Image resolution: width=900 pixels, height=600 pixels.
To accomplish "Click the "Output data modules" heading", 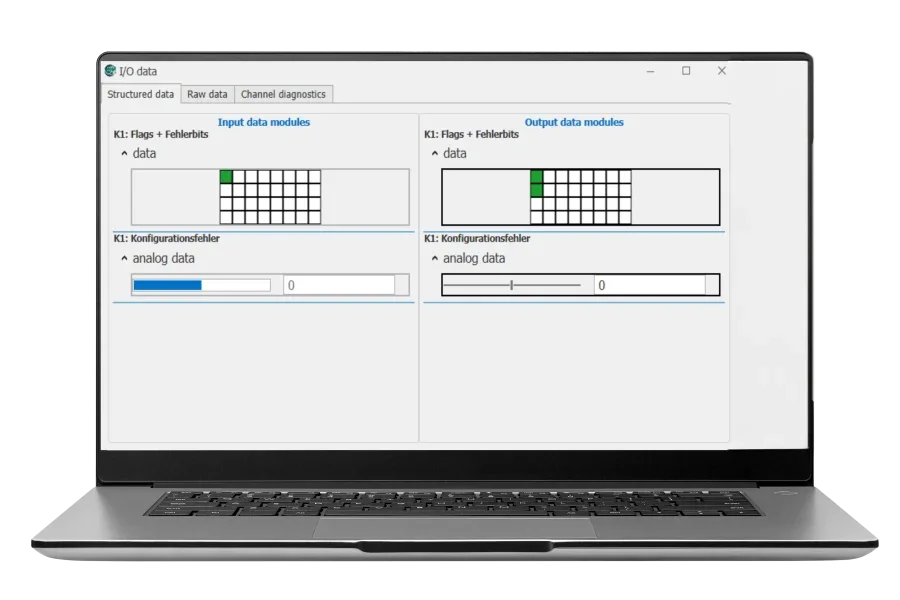I will pyautogui.click(x=574, y=122).
